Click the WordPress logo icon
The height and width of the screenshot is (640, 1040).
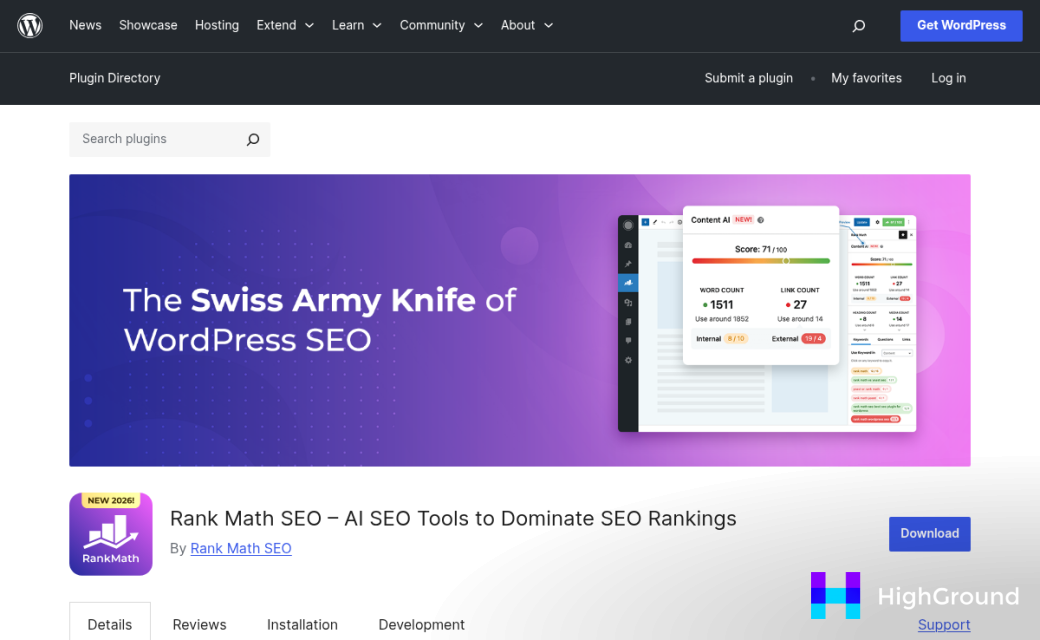point(30,26)
